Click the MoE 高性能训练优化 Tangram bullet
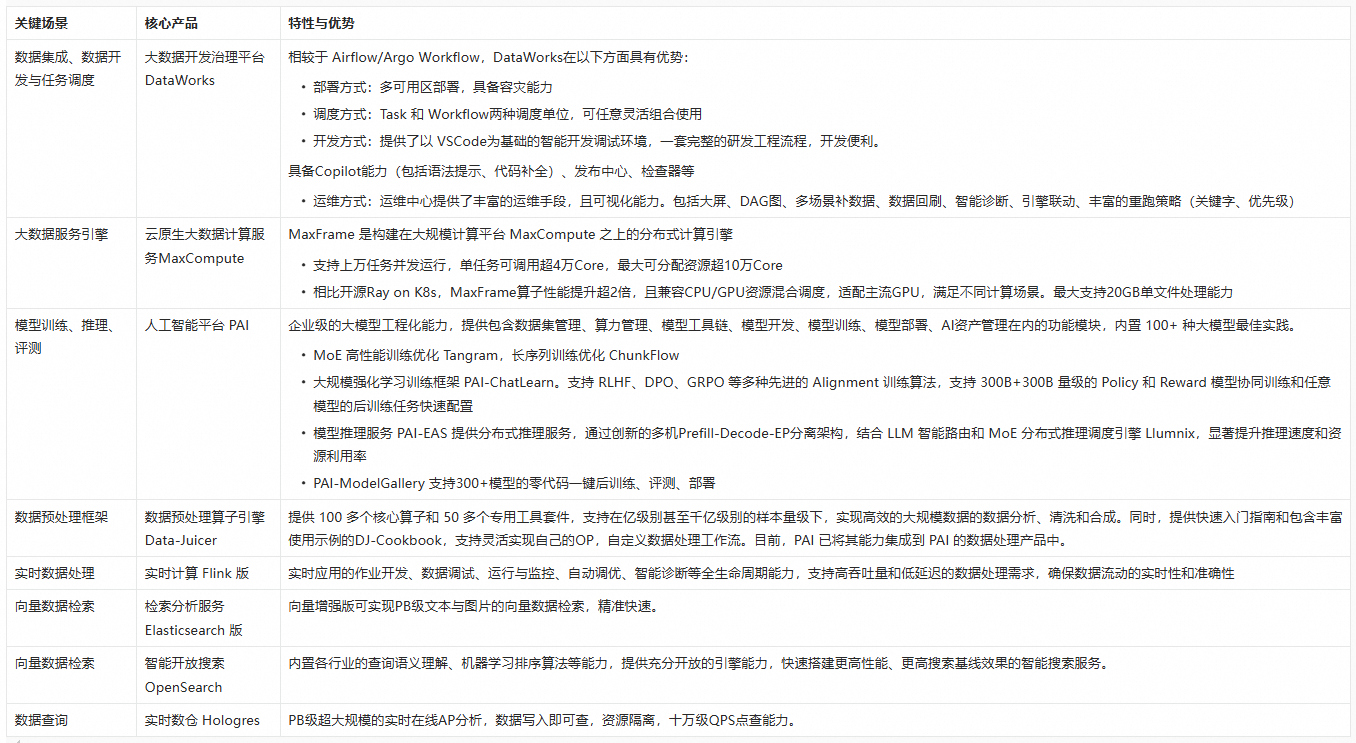 tap(496, 355)
